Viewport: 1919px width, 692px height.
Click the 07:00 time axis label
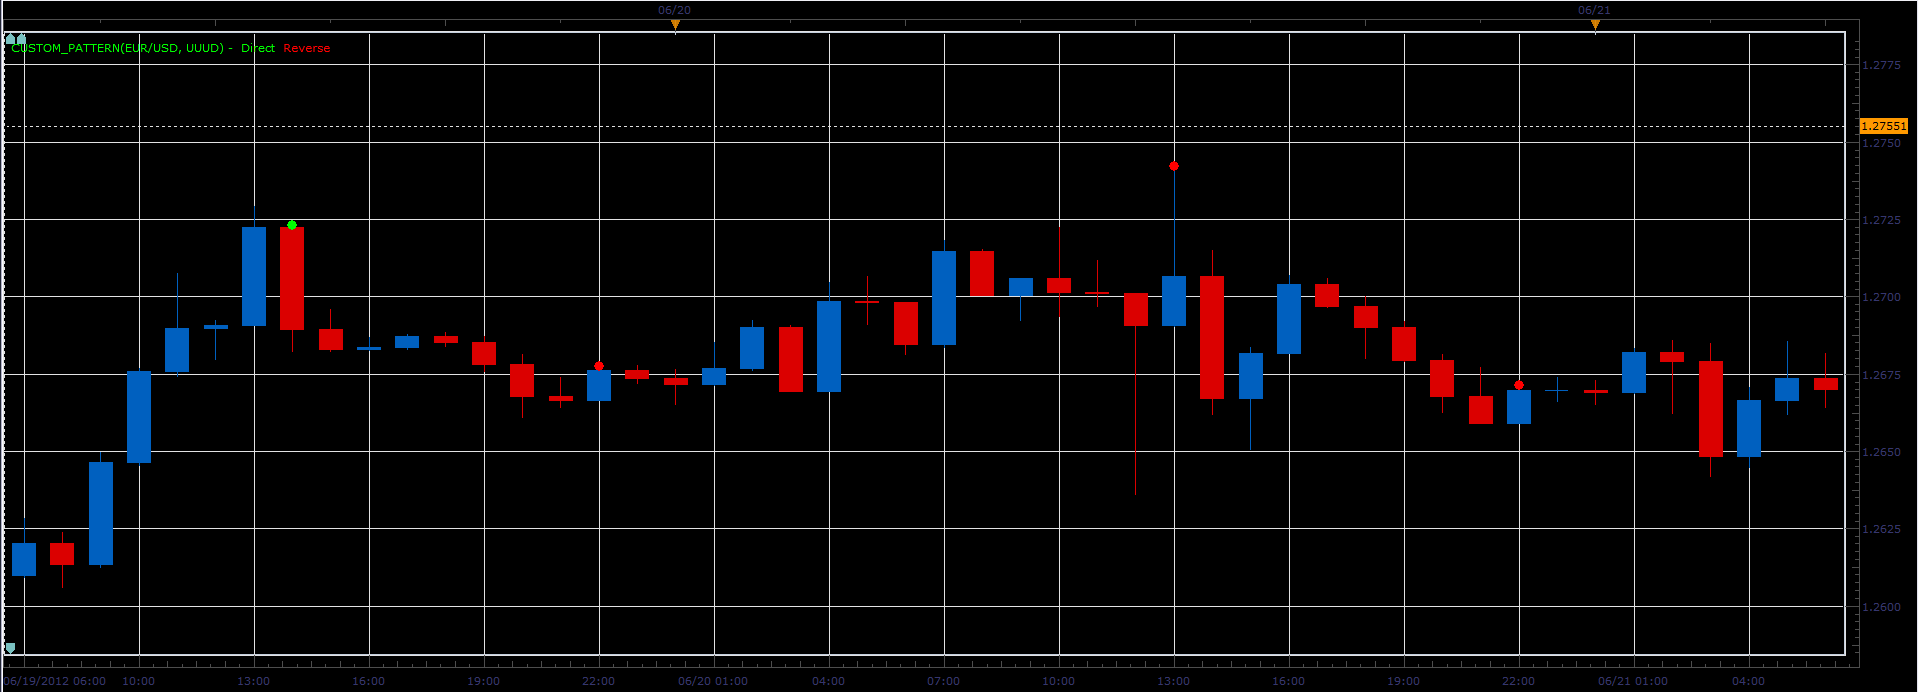(x=944, y=681)
